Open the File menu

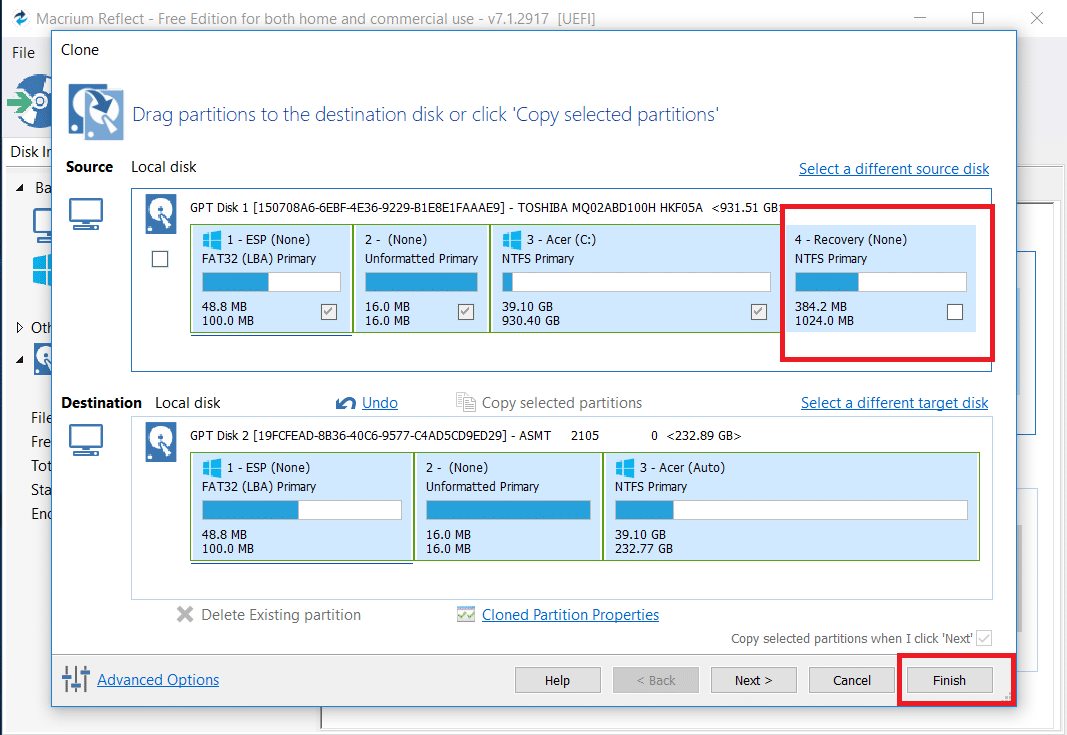[x=23, y=52]
